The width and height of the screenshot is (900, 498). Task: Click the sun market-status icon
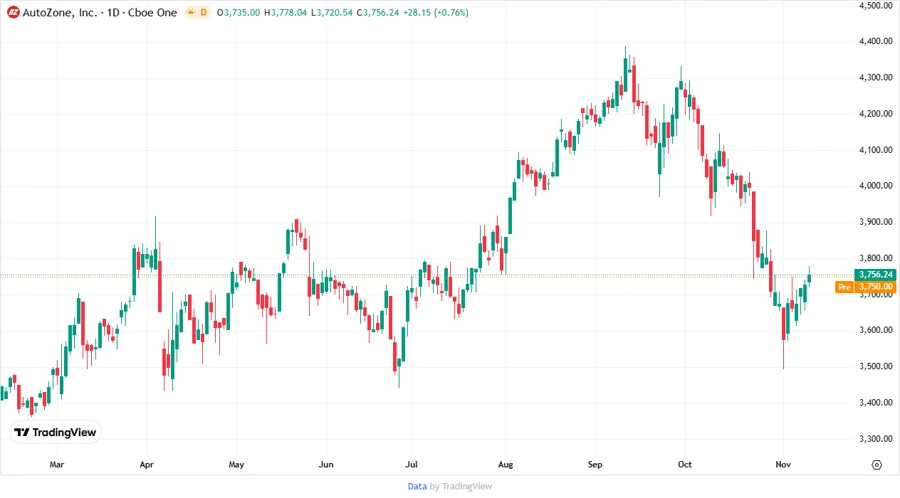pos(191,13)
